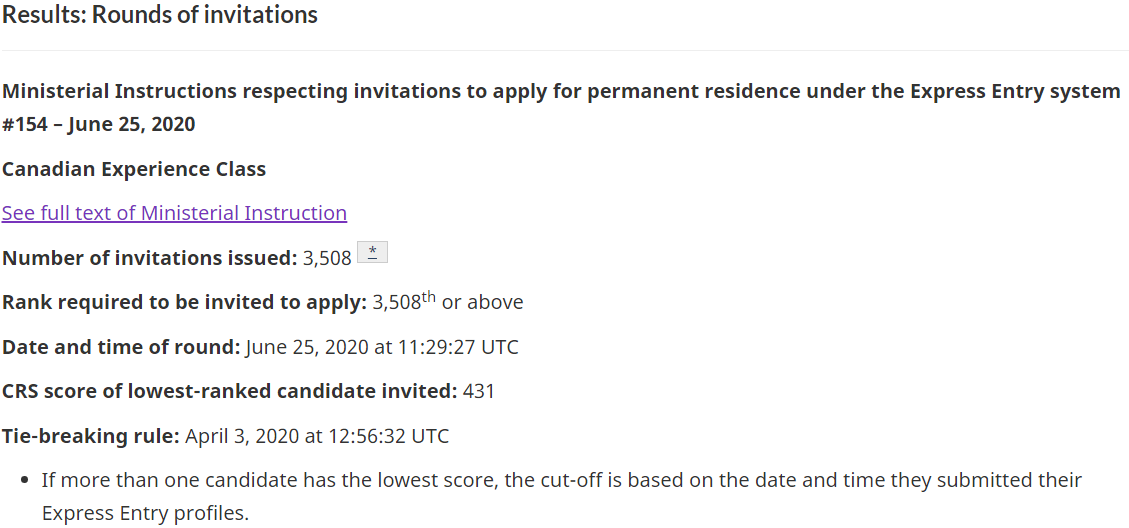Click the bullet point explaining the cut-off
The width and height of the screenshot is (1129, 528).
pyautogui.click(x=560, y=480)
